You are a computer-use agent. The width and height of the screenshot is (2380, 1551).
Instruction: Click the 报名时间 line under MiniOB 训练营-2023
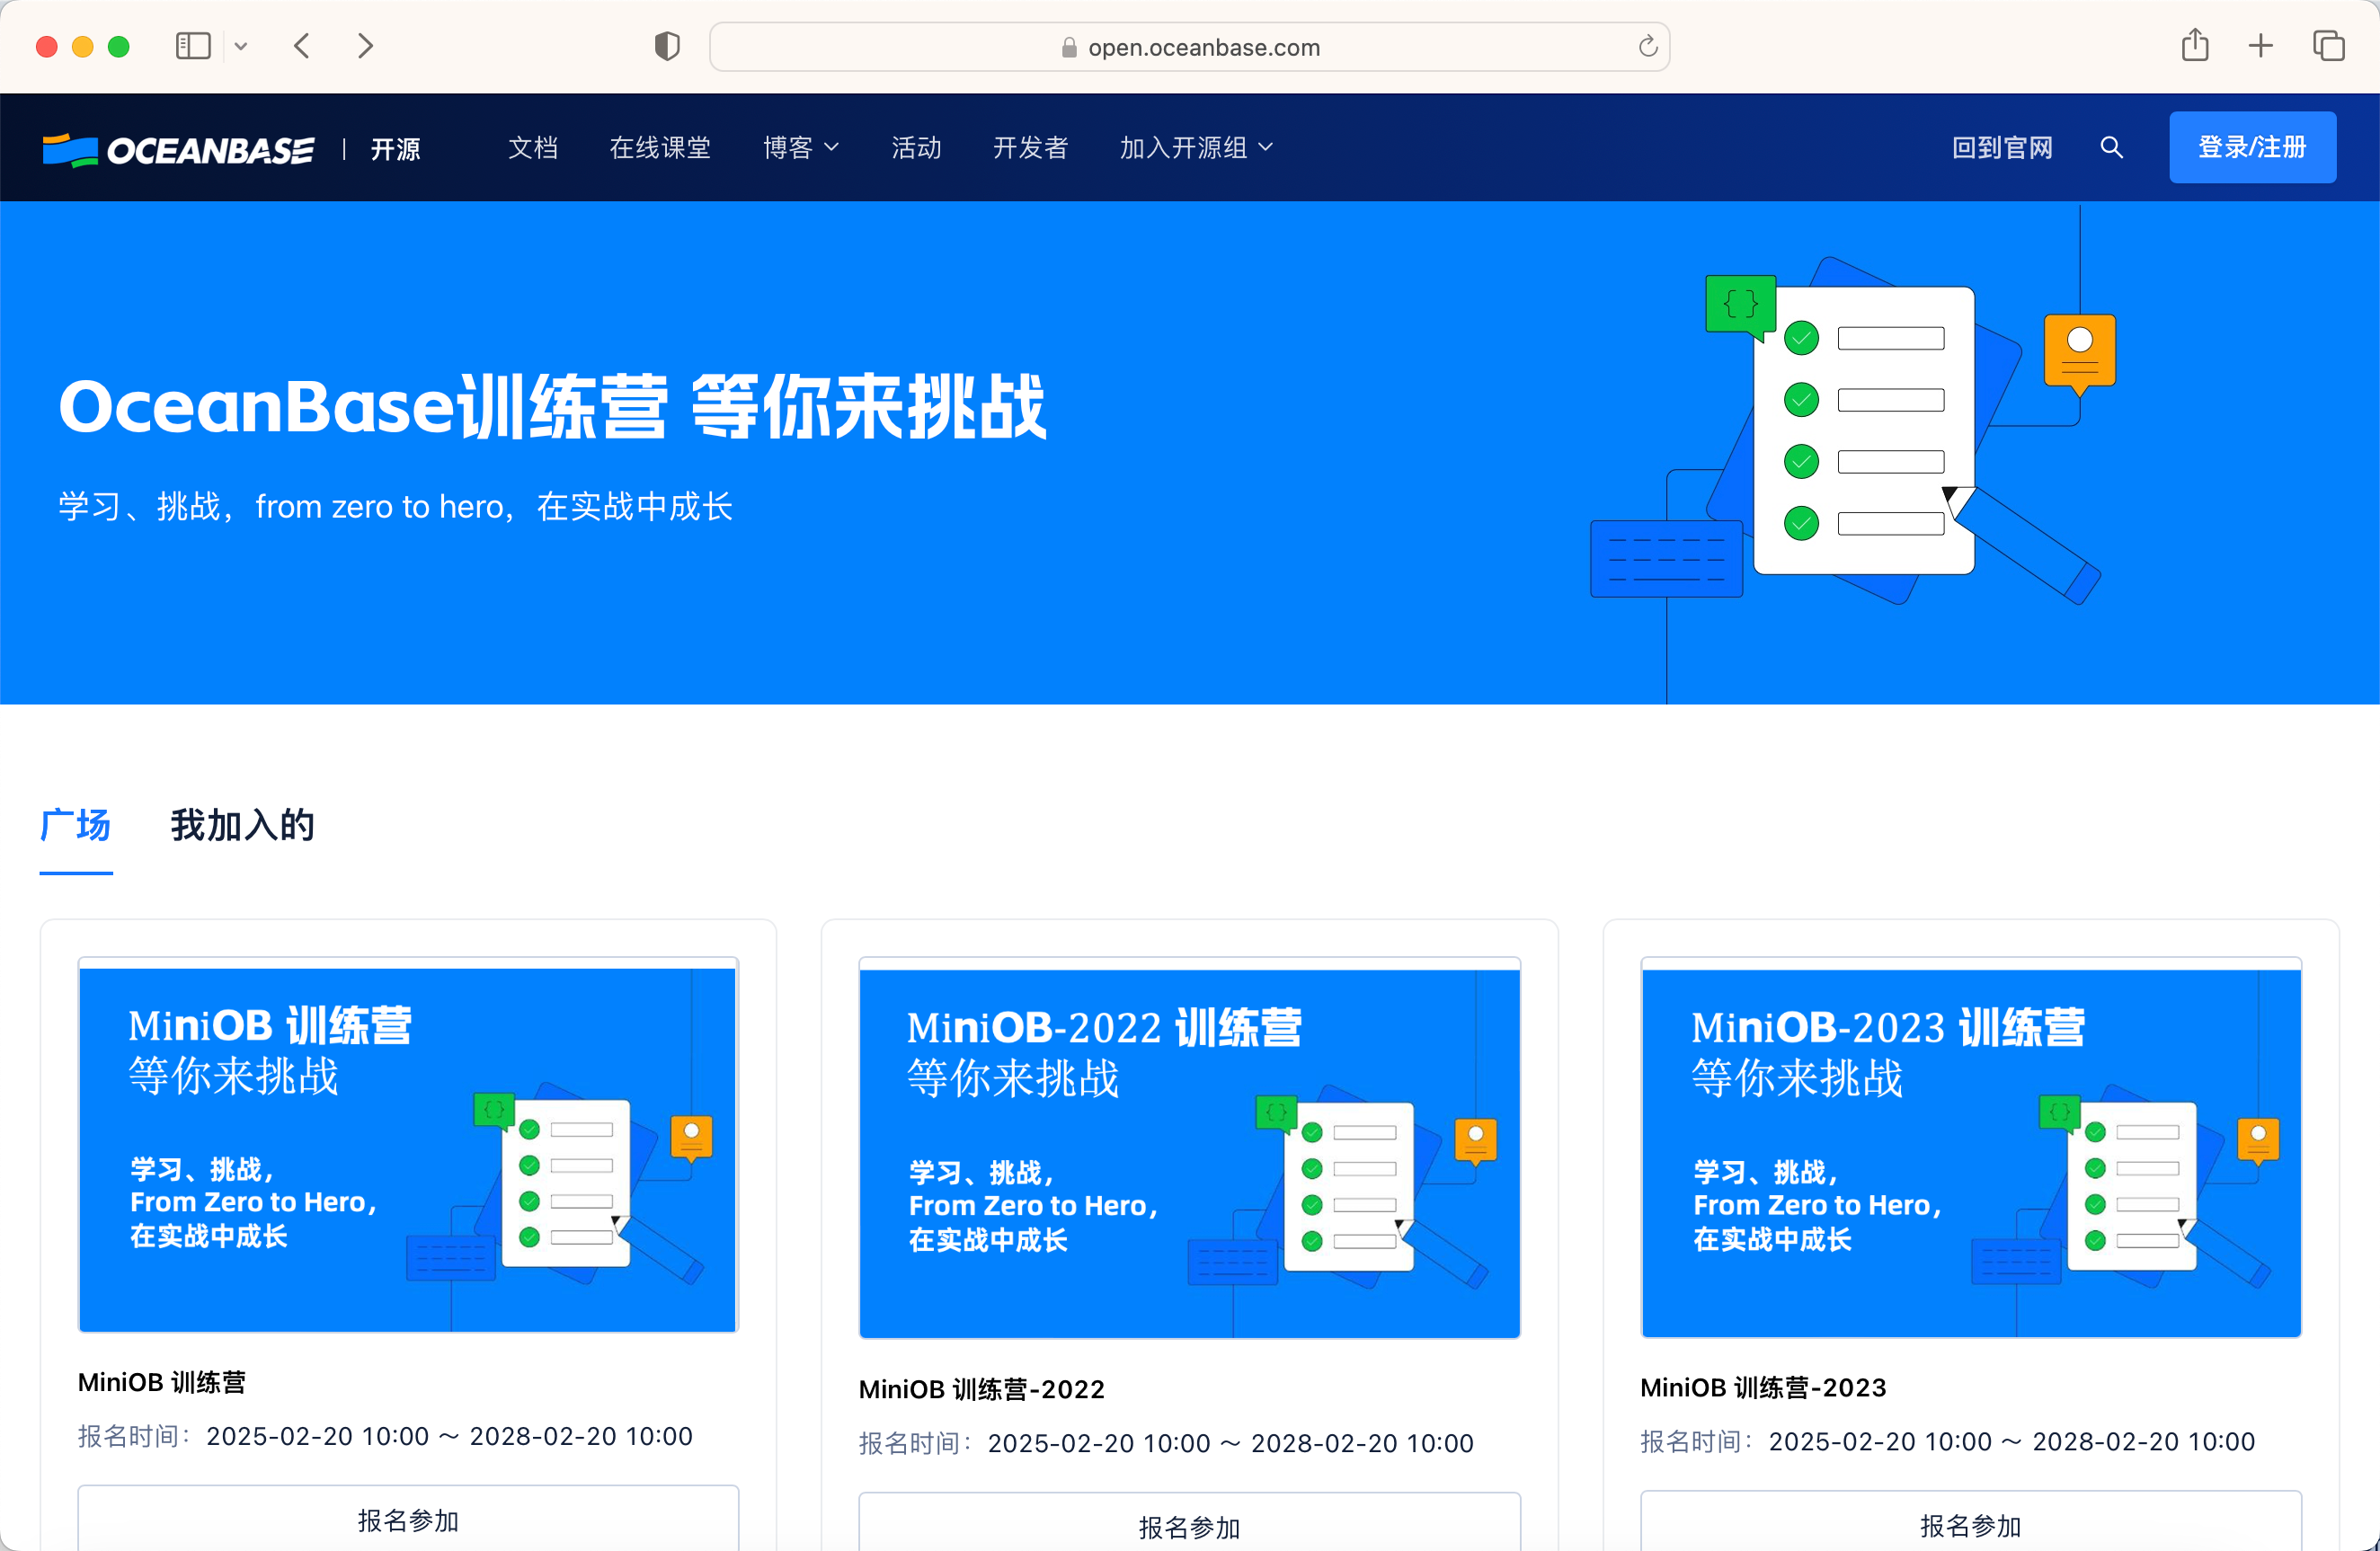click(x=1948, y=1441)
